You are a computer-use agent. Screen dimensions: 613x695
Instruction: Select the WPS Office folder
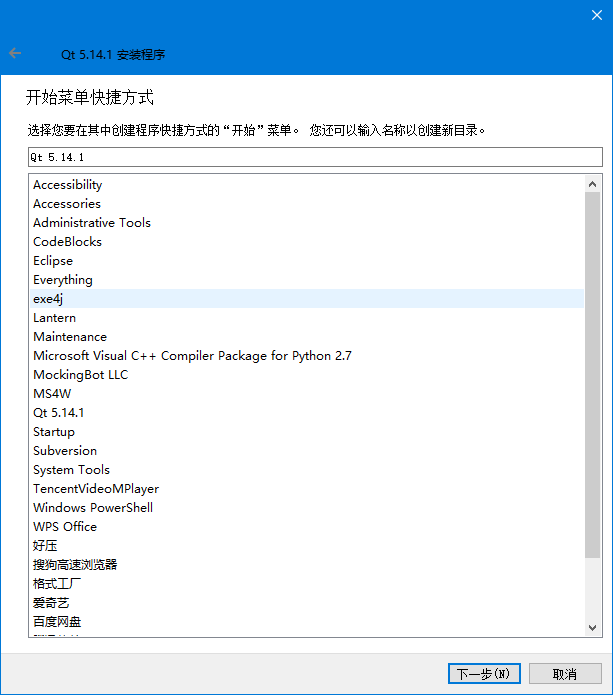pyautogui.click(x=307, y=527)
